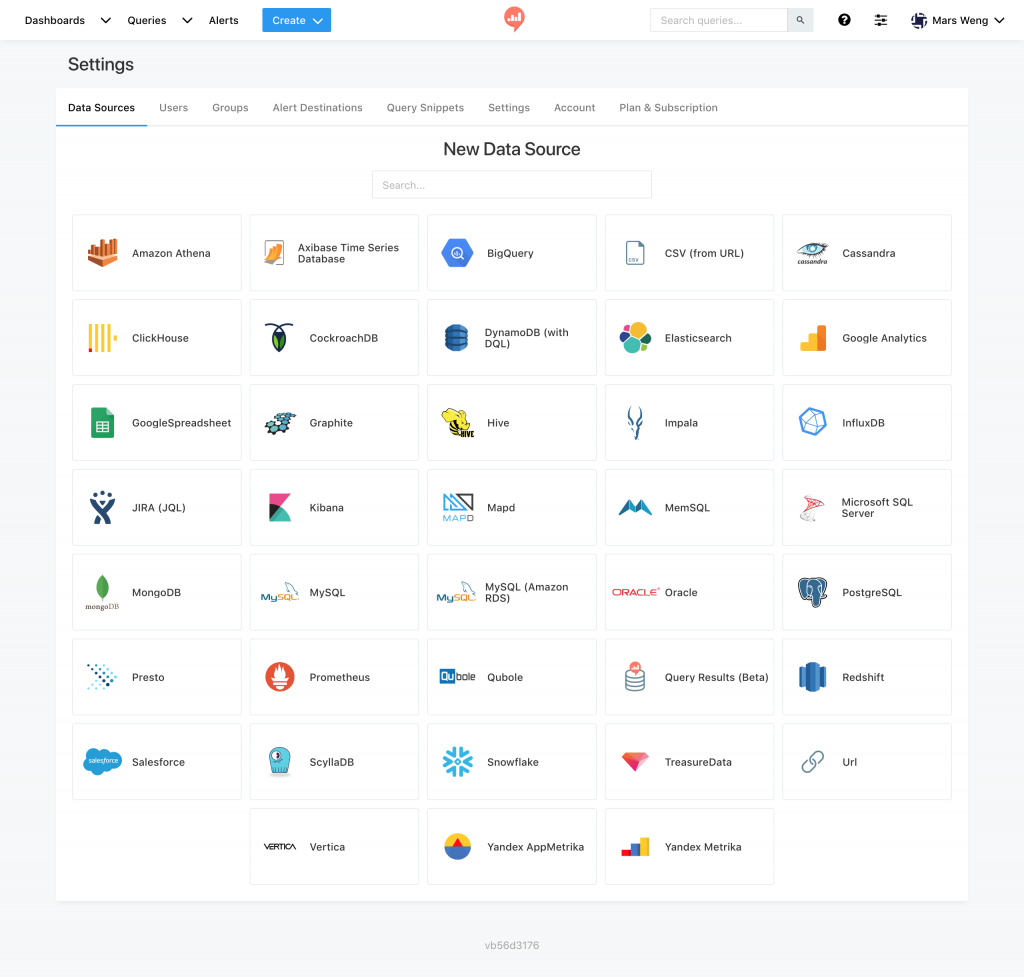Choose the Vertica data source
This screenshot has width=1024, height=977.
point(334,846)
